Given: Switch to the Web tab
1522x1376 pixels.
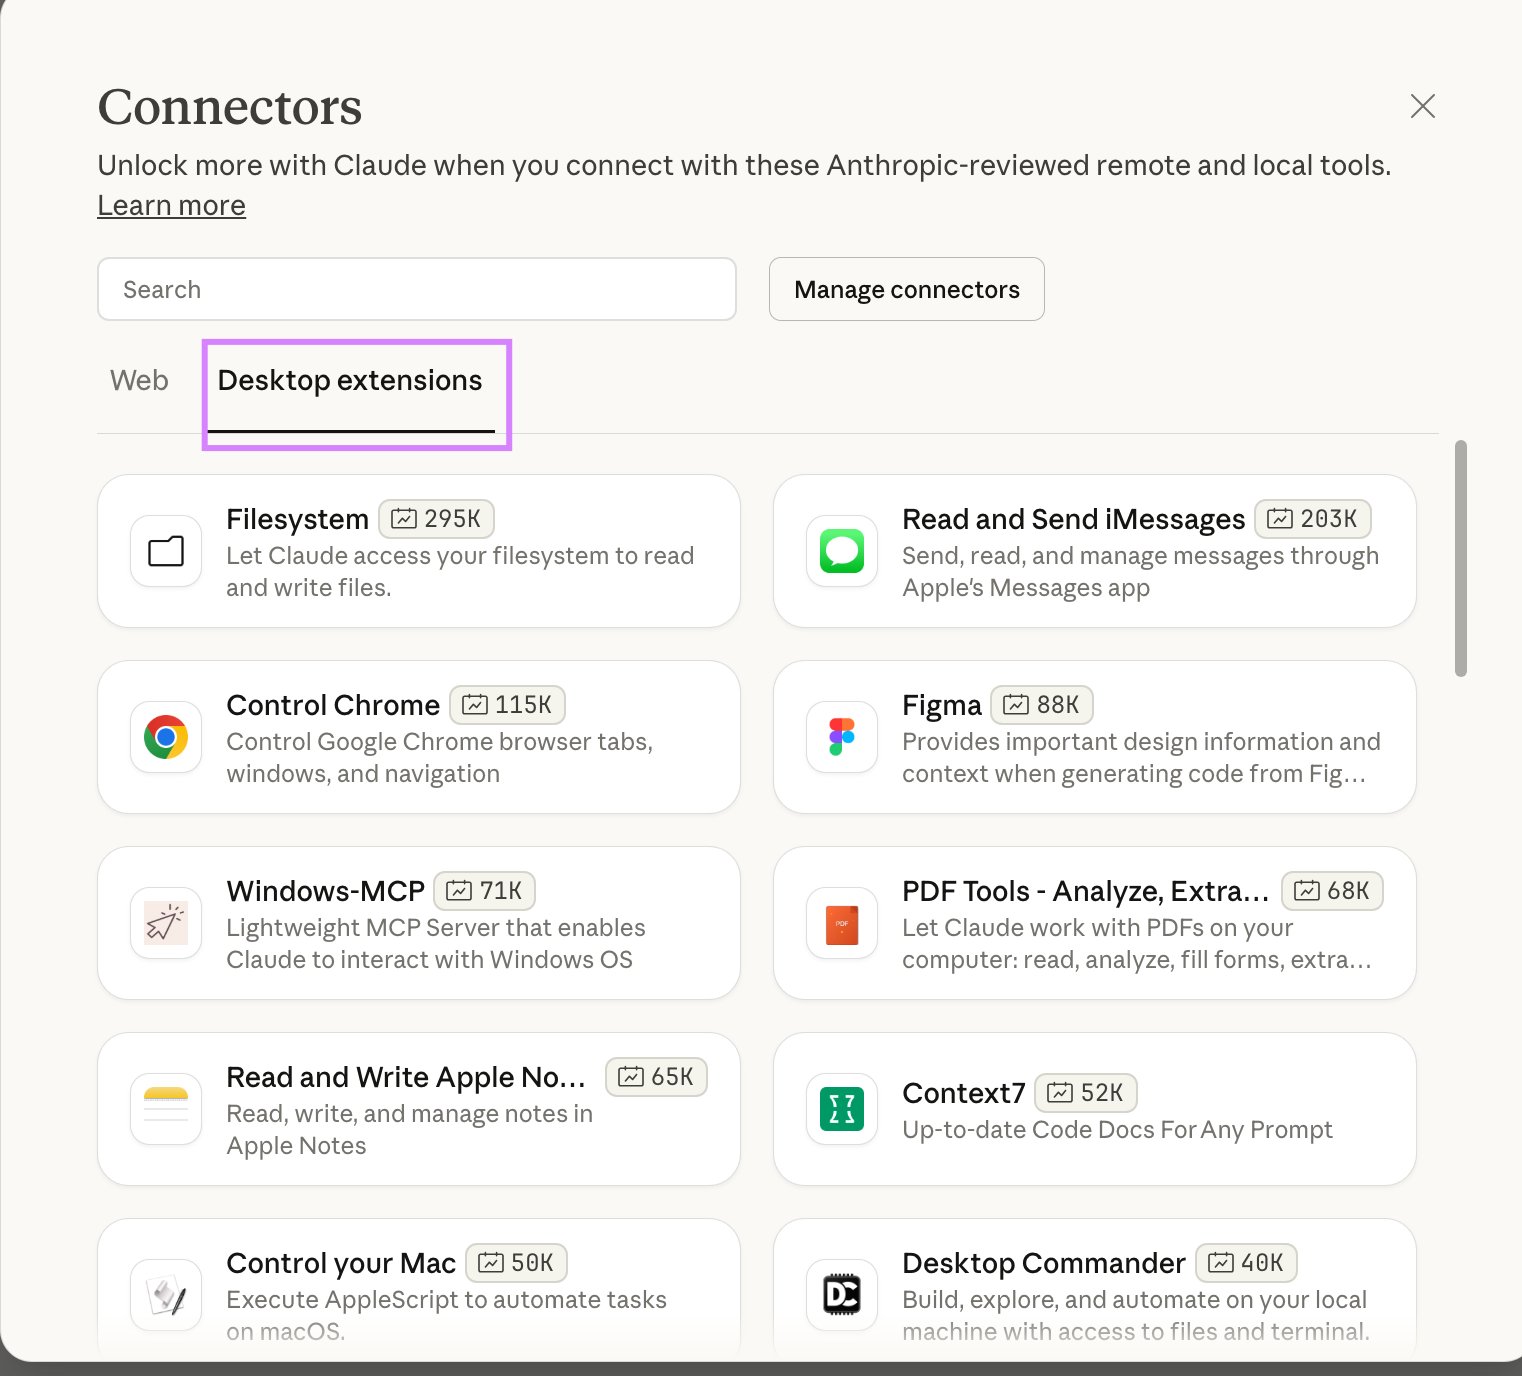Looking at the screenshot, I should (139, 381).
